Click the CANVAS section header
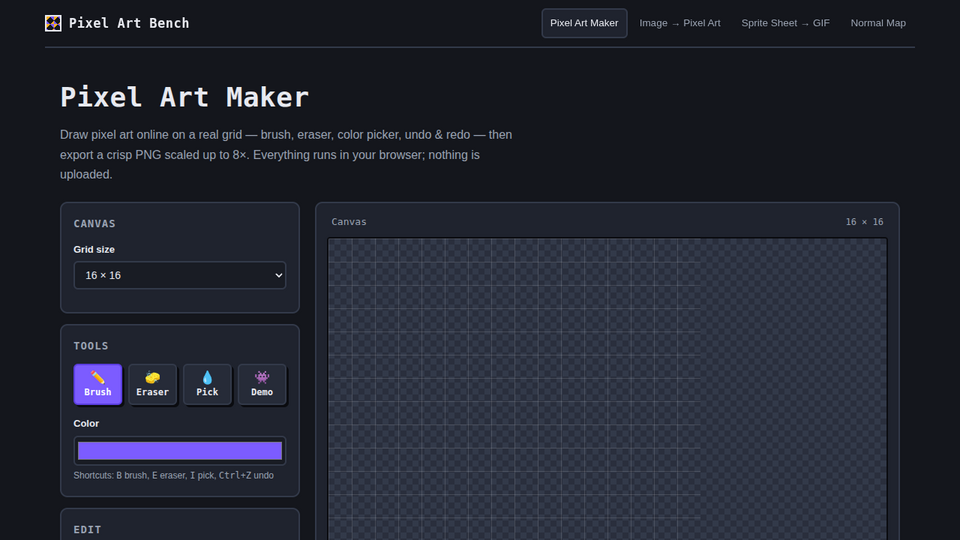The image size is (960, 540). coord(94,223)
